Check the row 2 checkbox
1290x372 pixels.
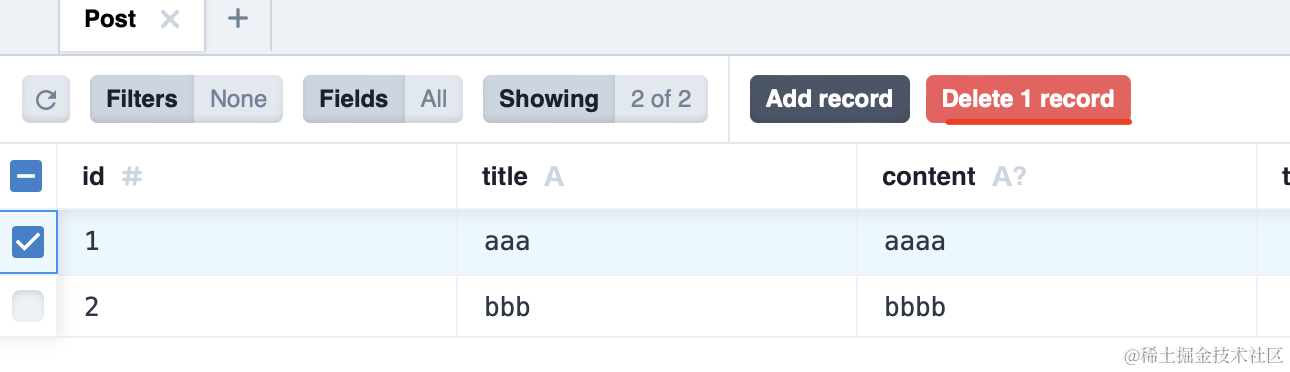tap(28, 306)
